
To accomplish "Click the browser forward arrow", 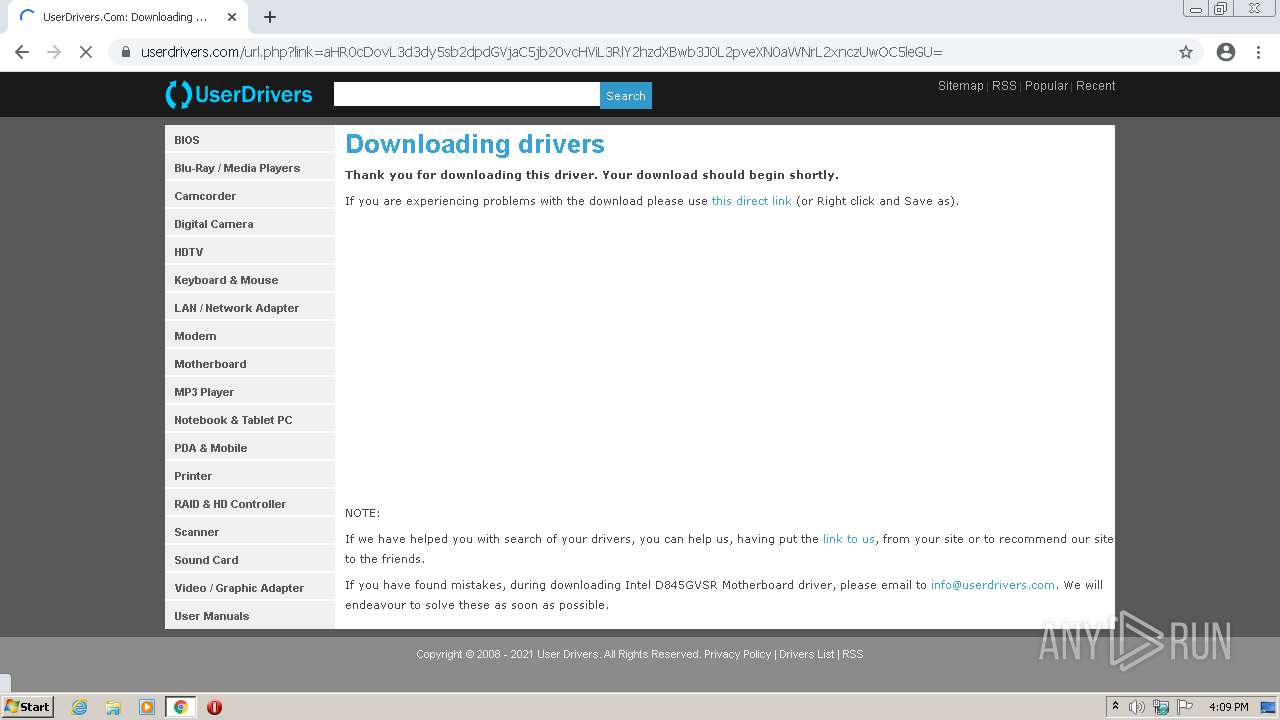I will click(54, 52).
